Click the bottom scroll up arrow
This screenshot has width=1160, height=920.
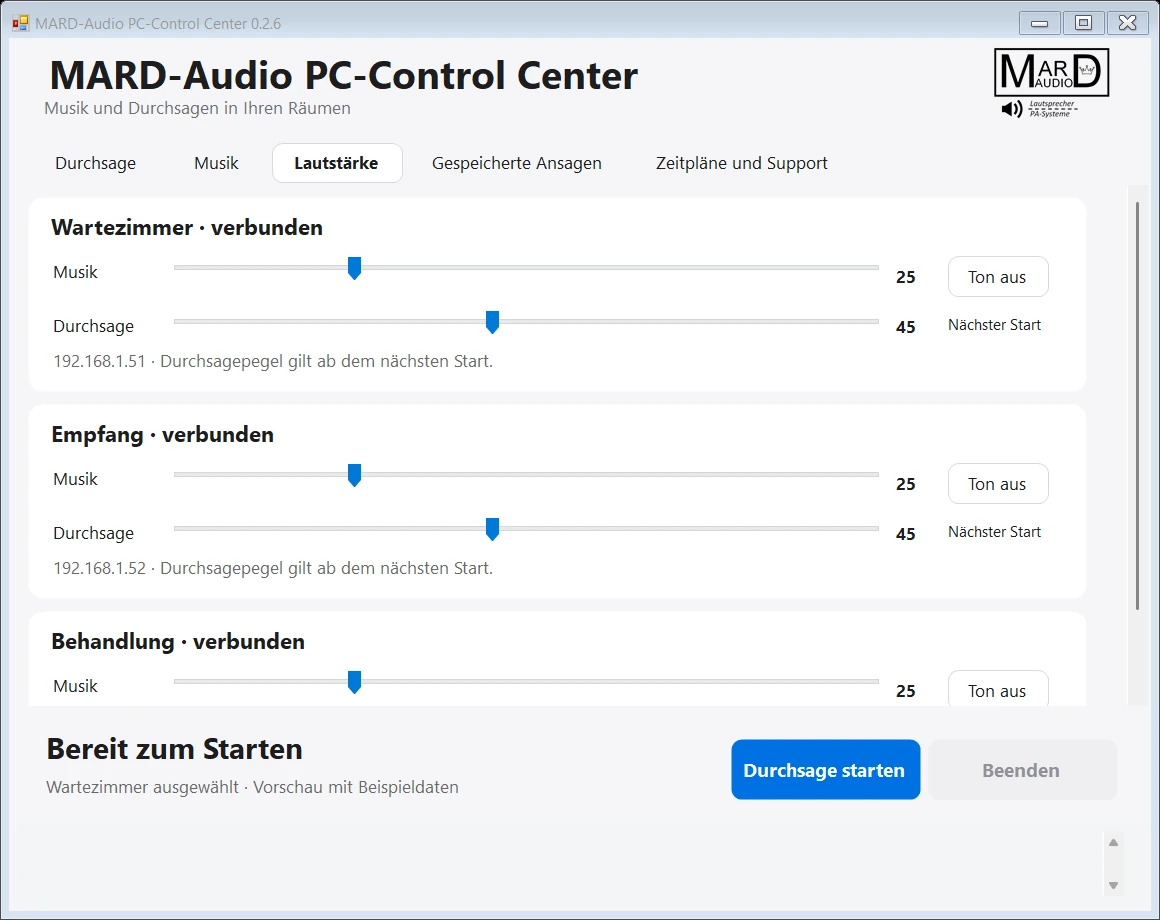pos(1113,842)
